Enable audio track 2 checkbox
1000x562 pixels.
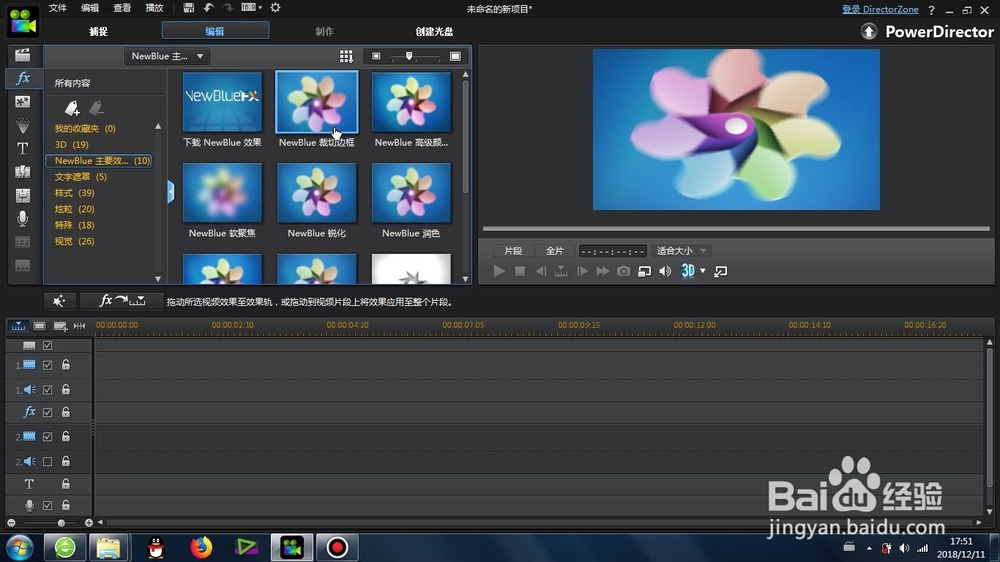point(47,461)
